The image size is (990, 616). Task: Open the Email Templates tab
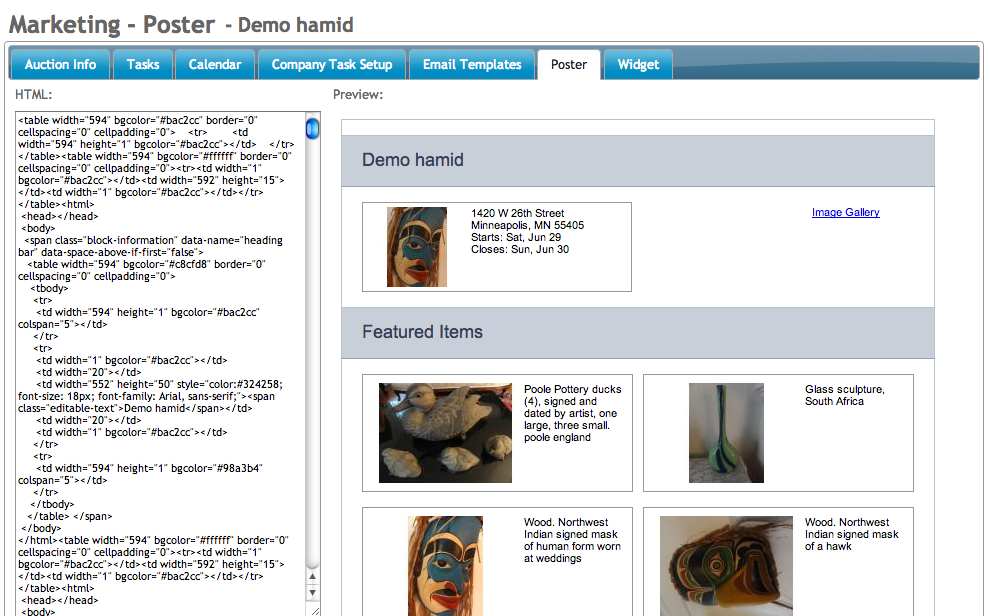[472, 64]
